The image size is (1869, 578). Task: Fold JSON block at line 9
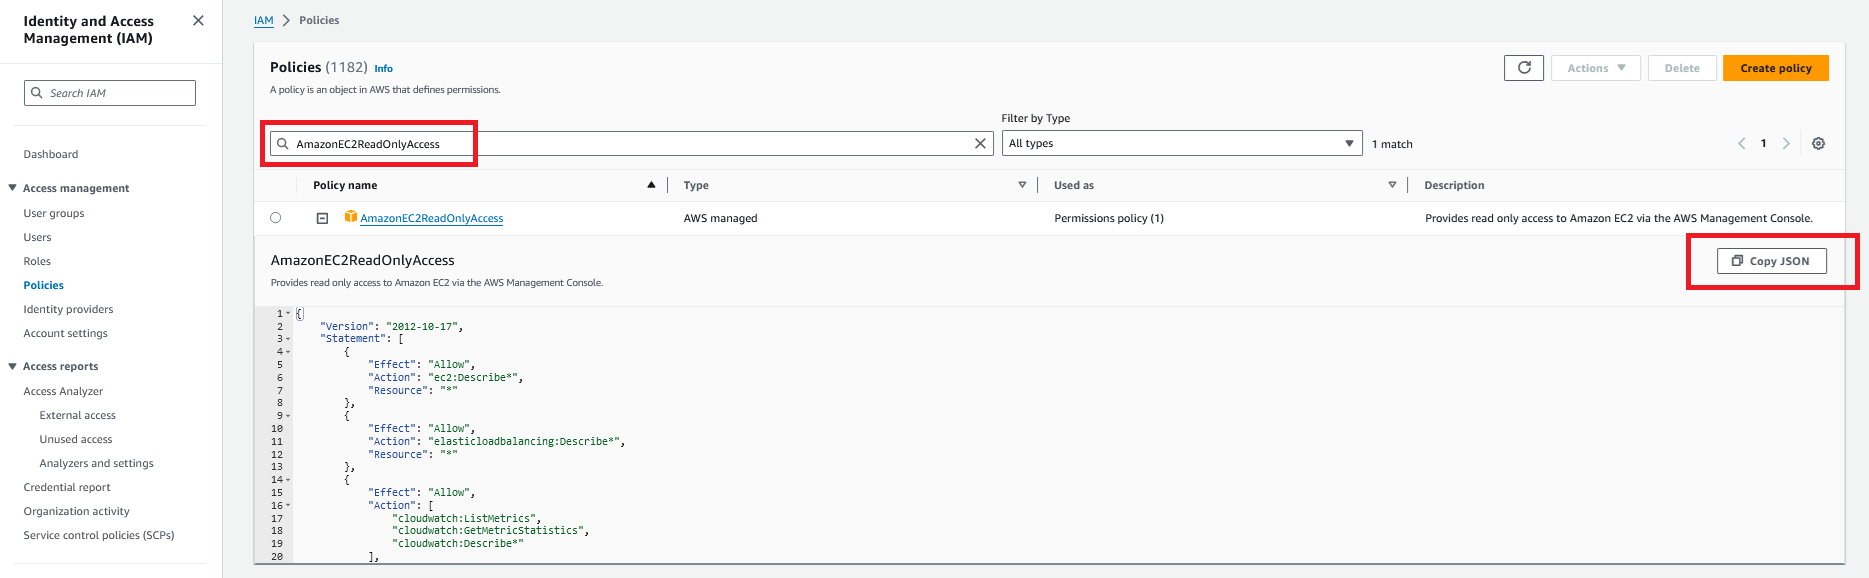[x=288, y=416]
